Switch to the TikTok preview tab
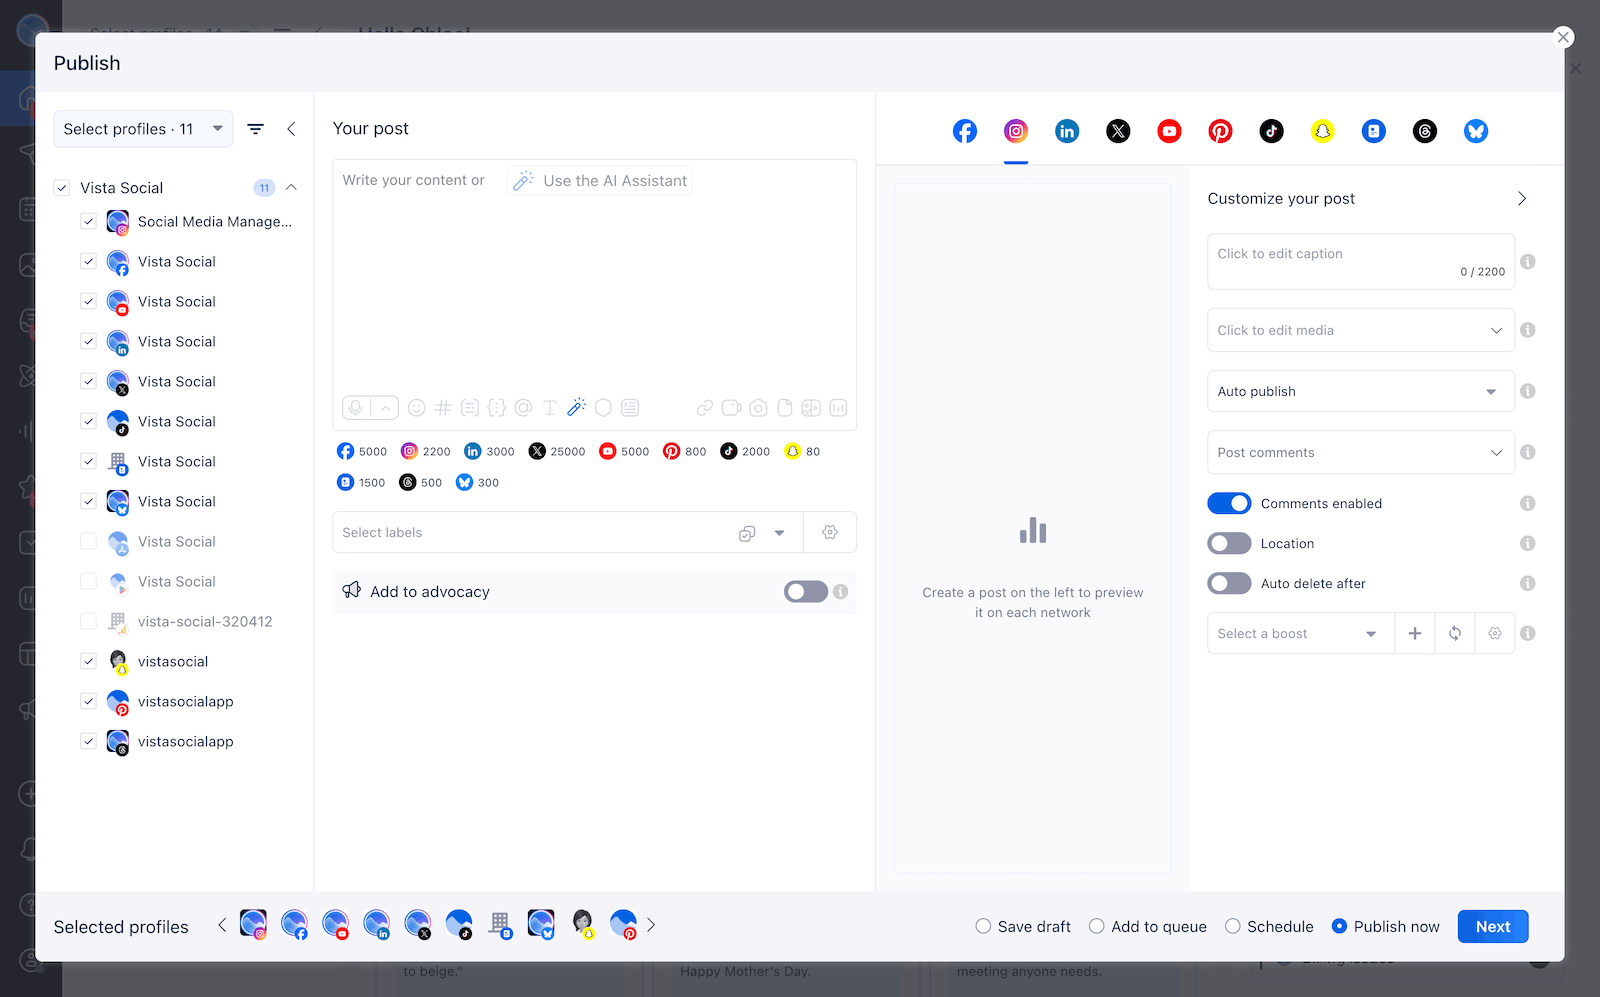The width and height of the screenshot is (1600, 997). (1271, 131)
